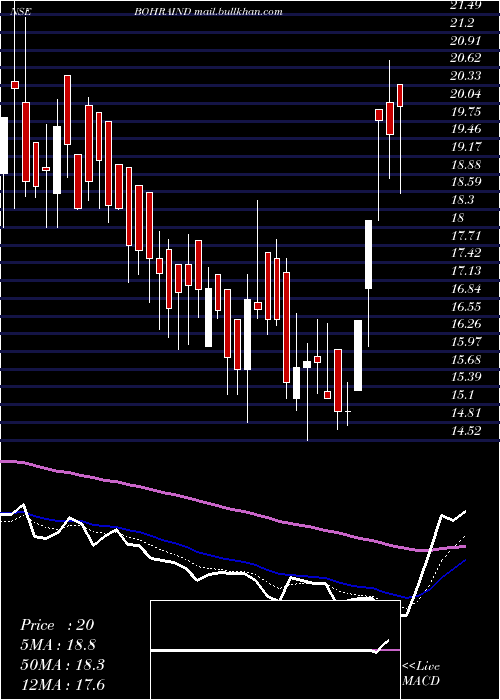Click the 18.59 price axis label
The height and width of the screenshot is (700, 500).
pos(465,182)
